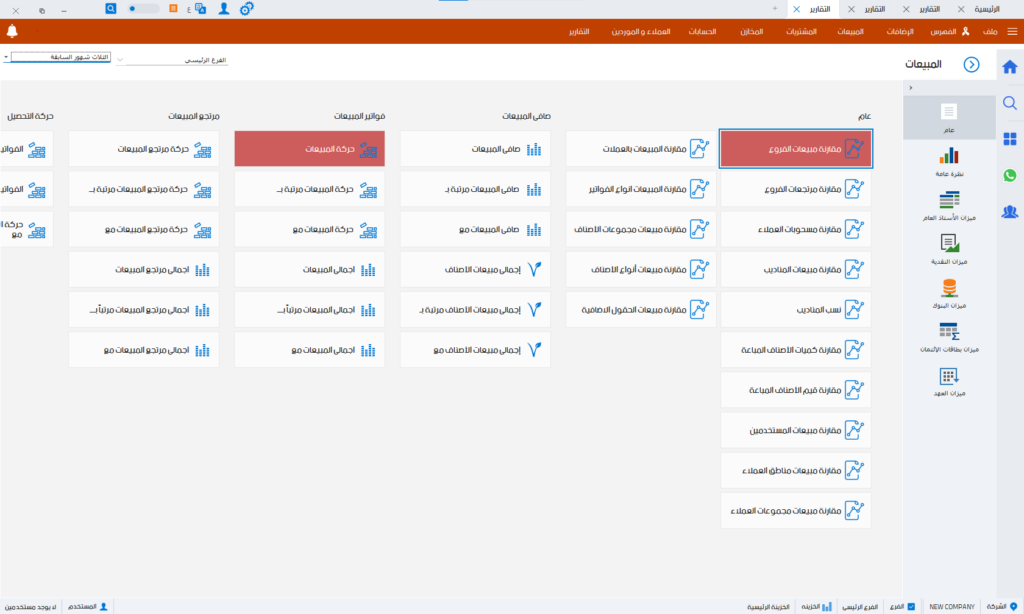Open the highlighted حركة المبيعات report

click(309, 148)
